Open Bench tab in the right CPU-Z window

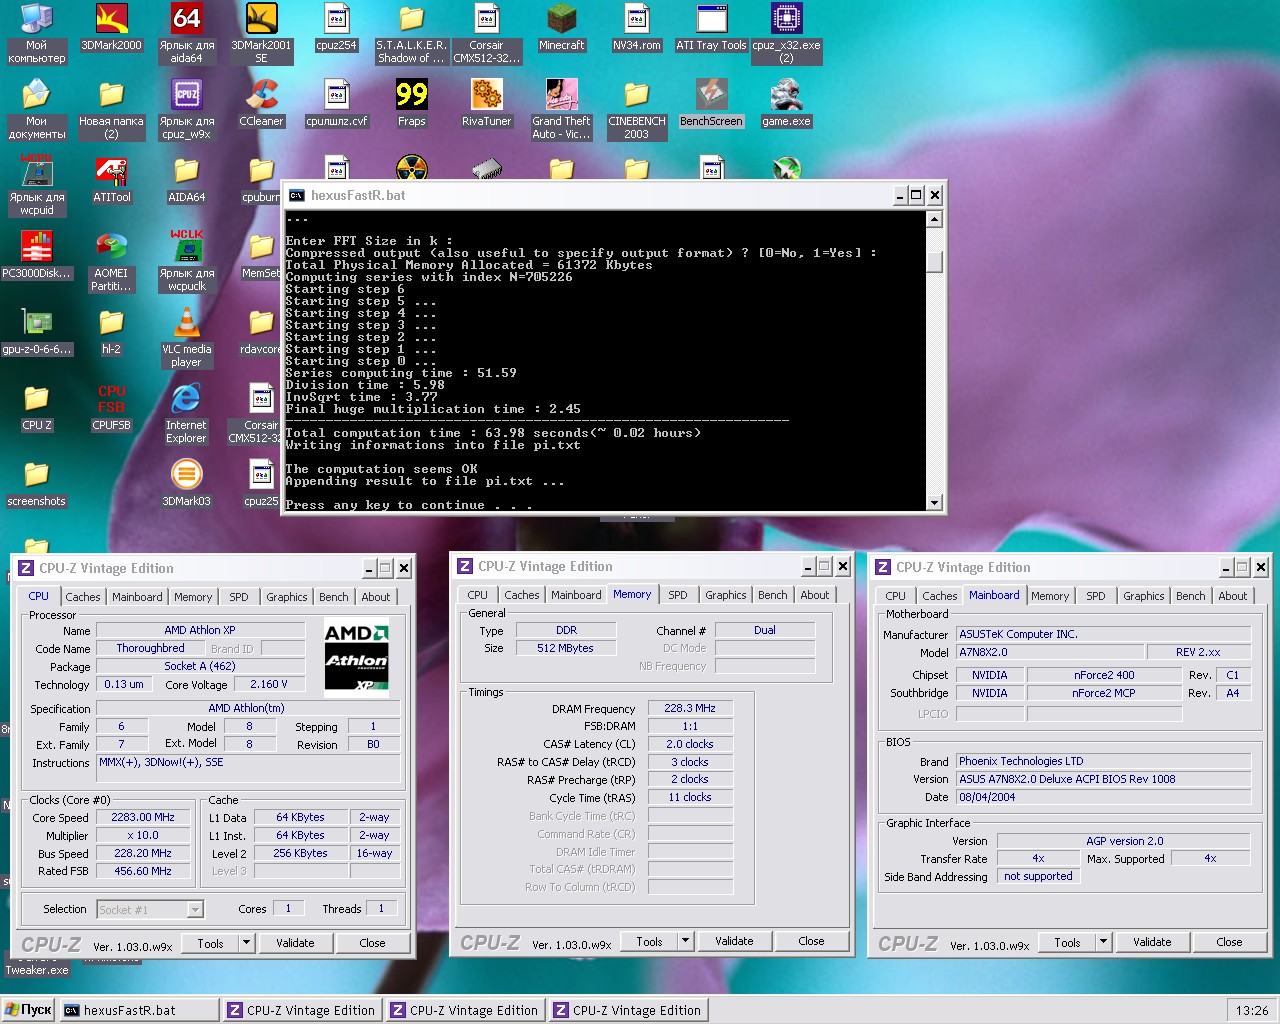(1191, 596)
